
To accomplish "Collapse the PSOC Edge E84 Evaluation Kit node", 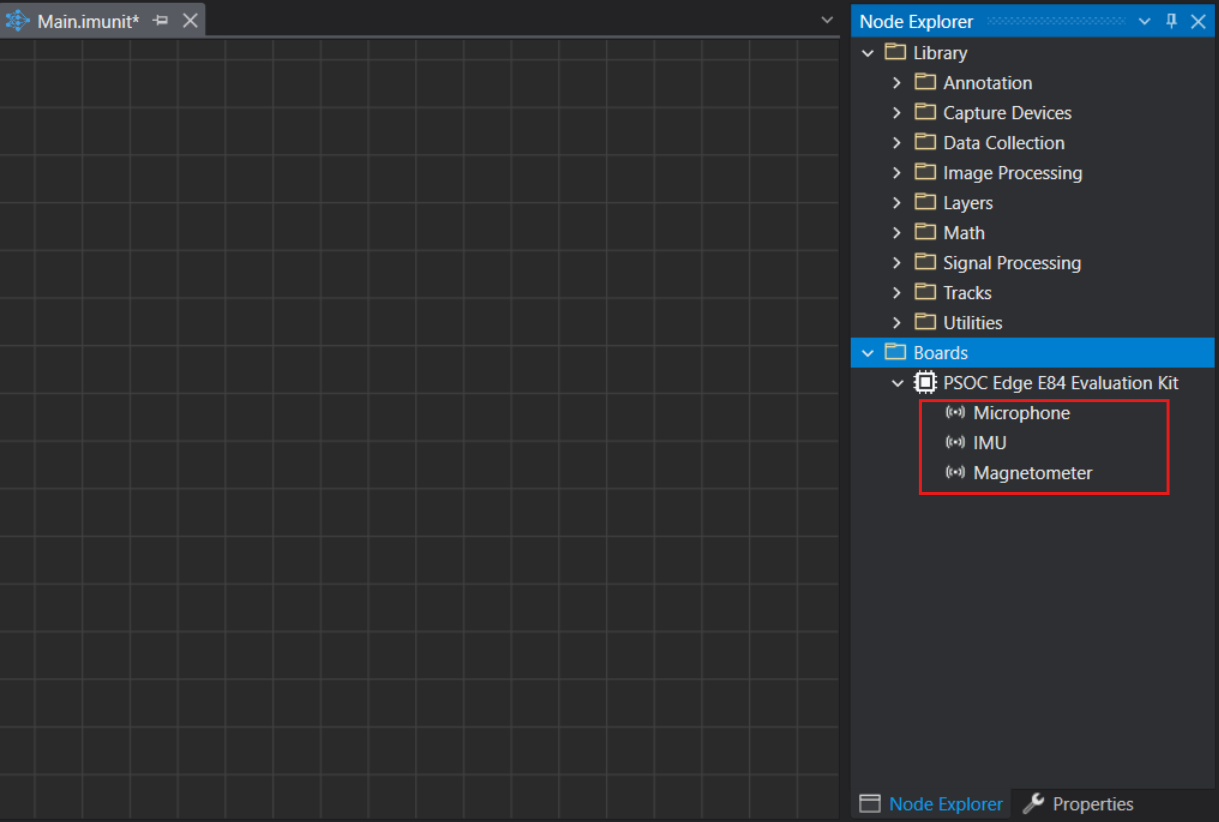I will (x=897, y=383).
